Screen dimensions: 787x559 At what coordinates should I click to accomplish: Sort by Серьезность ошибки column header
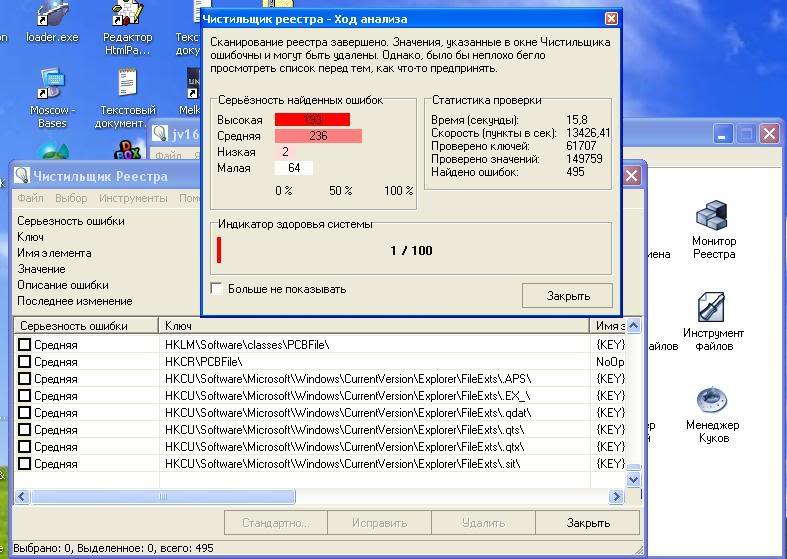coord(86,326)
